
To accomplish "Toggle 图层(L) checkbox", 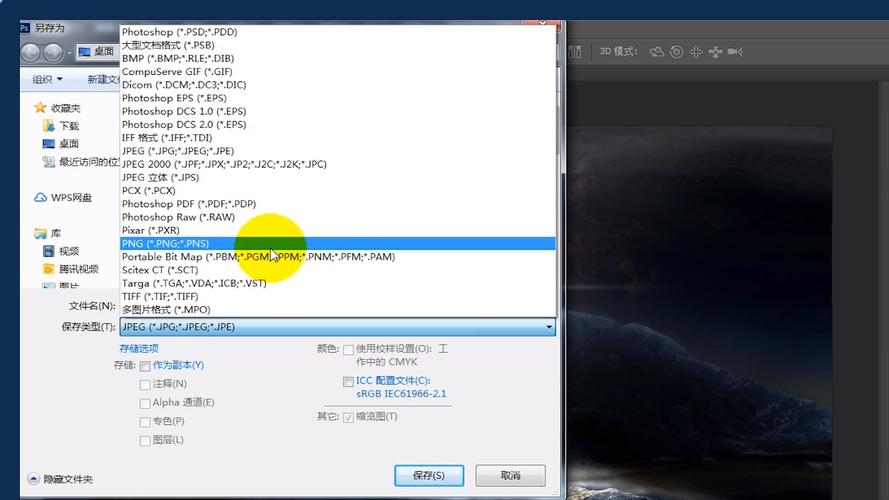I will tap(145, 441).
